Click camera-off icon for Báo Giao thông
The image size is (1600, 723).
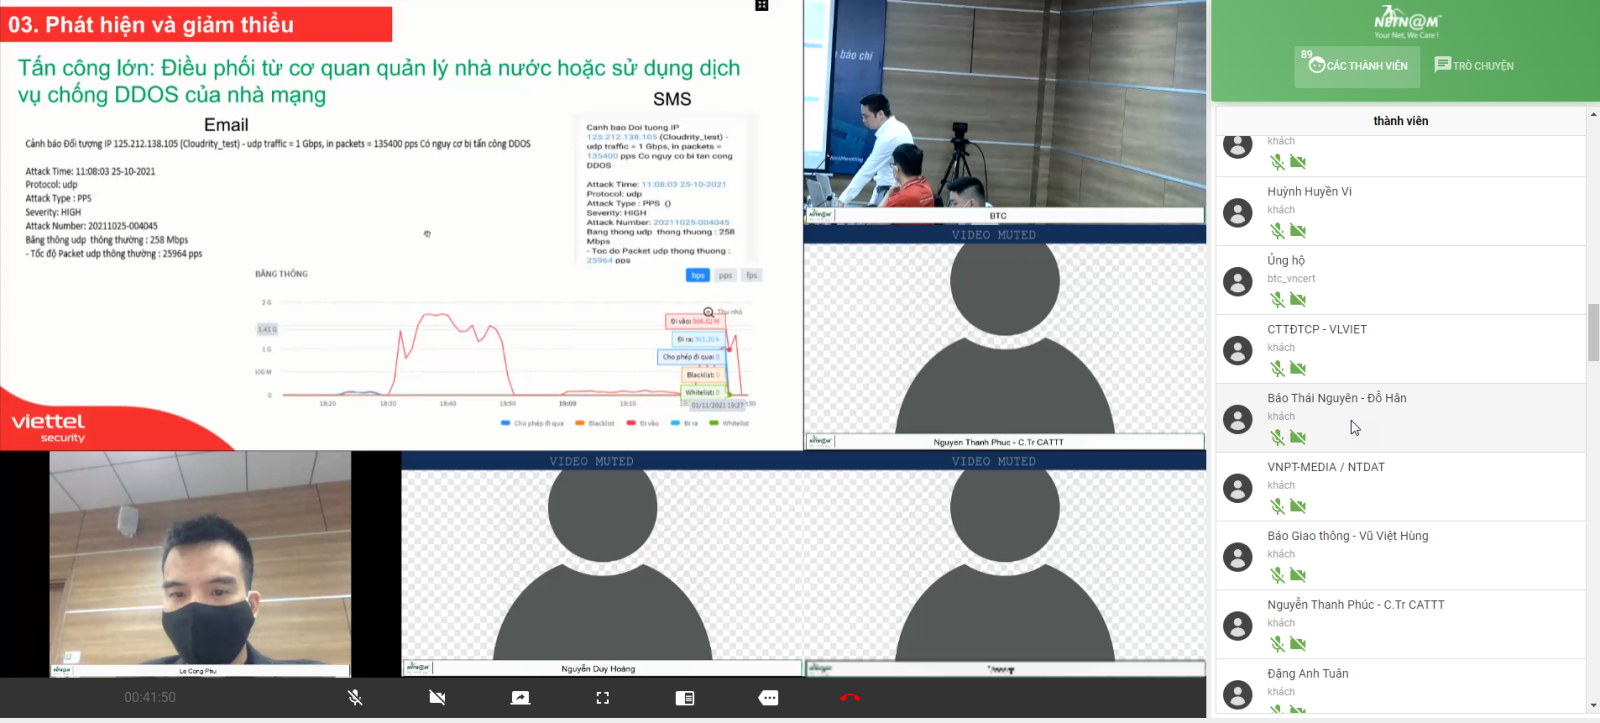tap(1298, 576)
